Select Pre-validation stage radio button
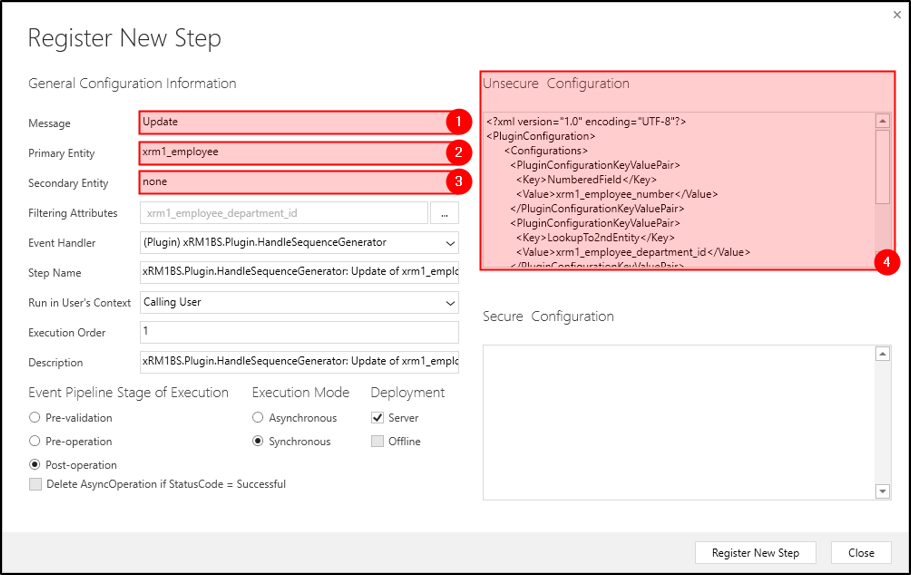The height and width of the screenshot is (575, 911). (x=35, y=418)
